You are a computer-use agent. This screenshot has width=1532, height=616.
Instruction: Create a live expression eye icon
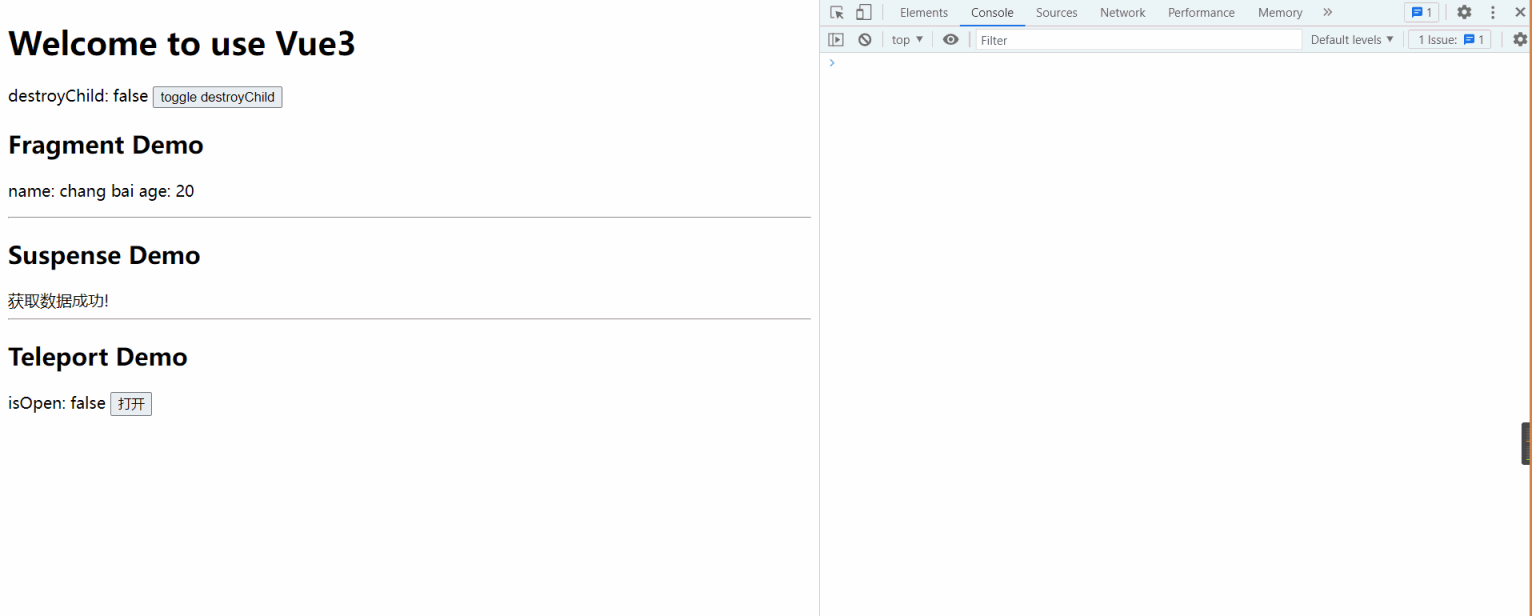click(x=950, y=40)
